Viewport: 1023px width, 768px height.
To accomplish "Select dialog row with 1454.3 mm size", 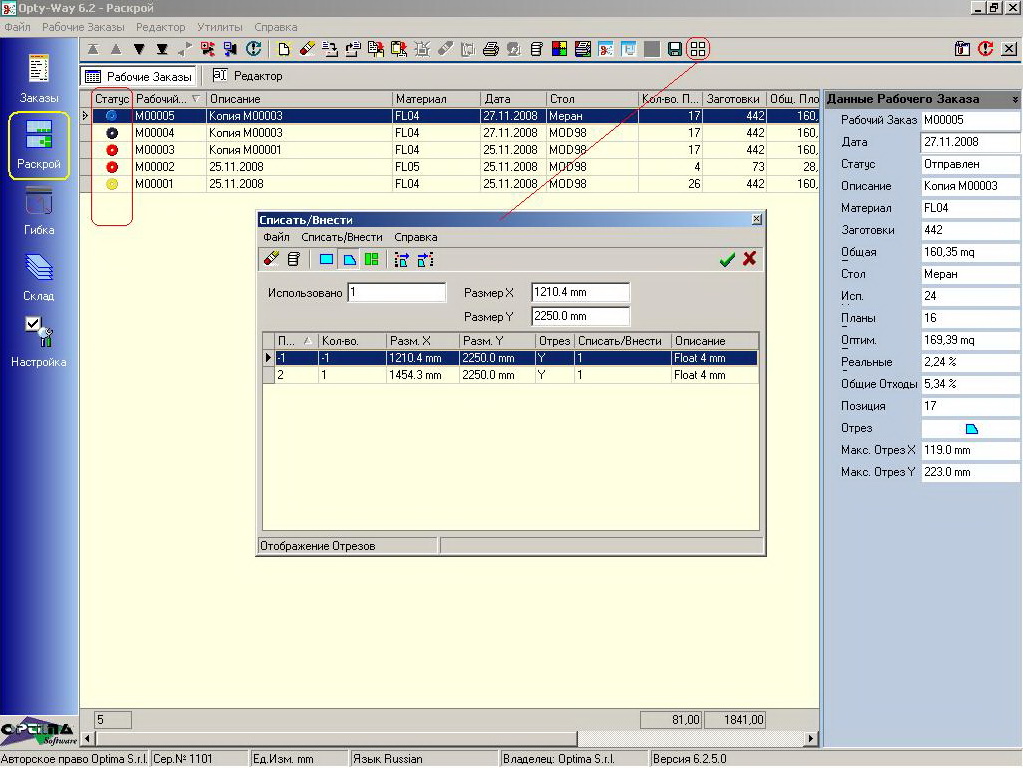I will point(510,375).
